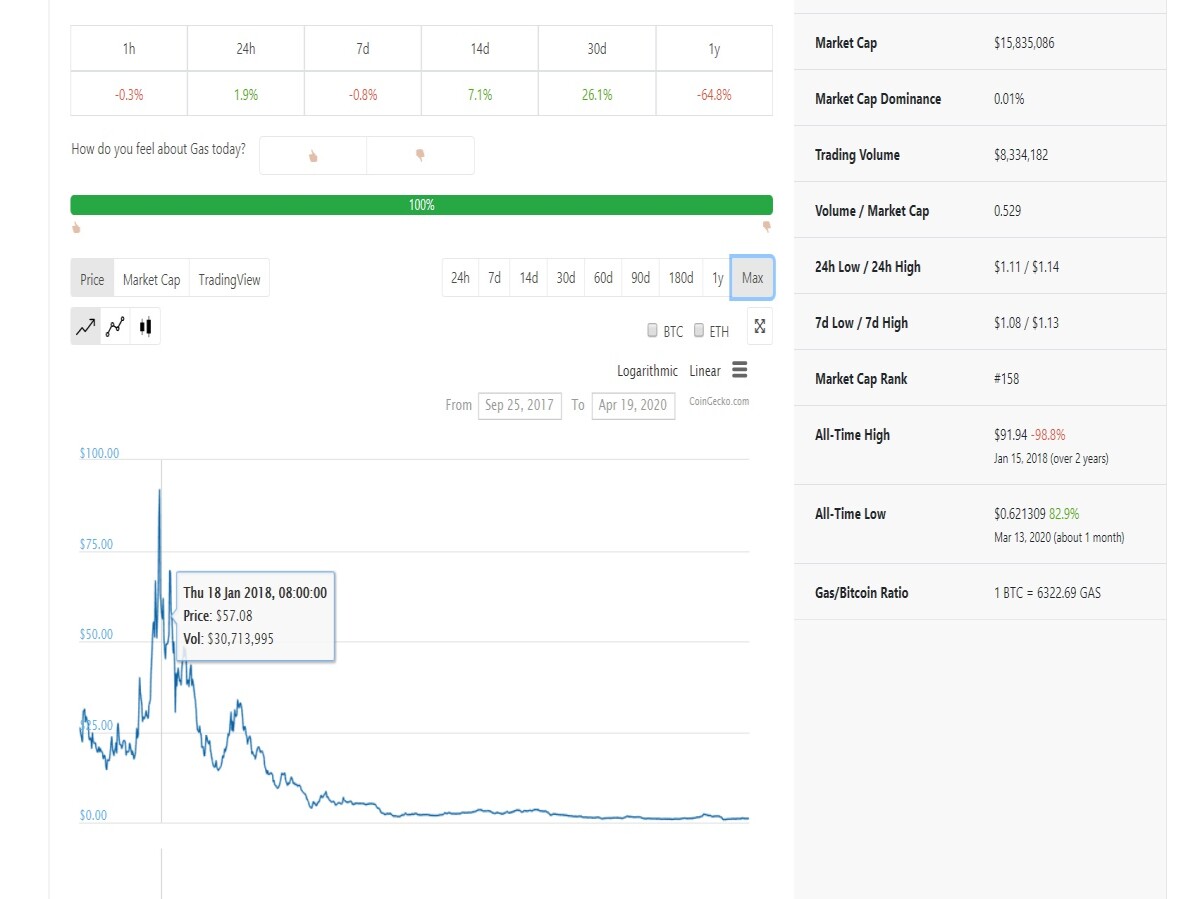1200x899 pixels.
Task: Click the 24h Low / 24h High value
Action: click(x=1027, y=267)
